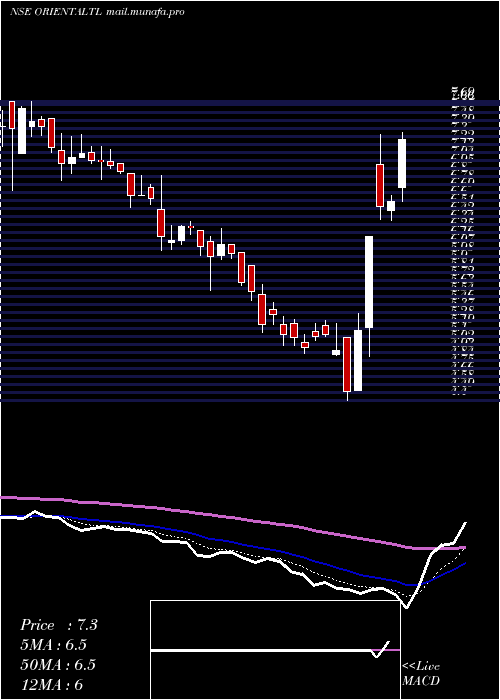Click the <<Live MACD label
The height and width of the screenshot is (700, 500).
click(421, 674)
